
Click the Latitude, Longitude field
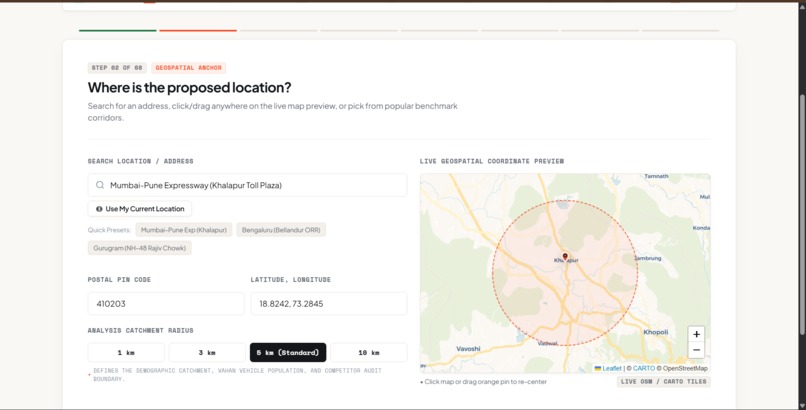[x=329, y=304]
